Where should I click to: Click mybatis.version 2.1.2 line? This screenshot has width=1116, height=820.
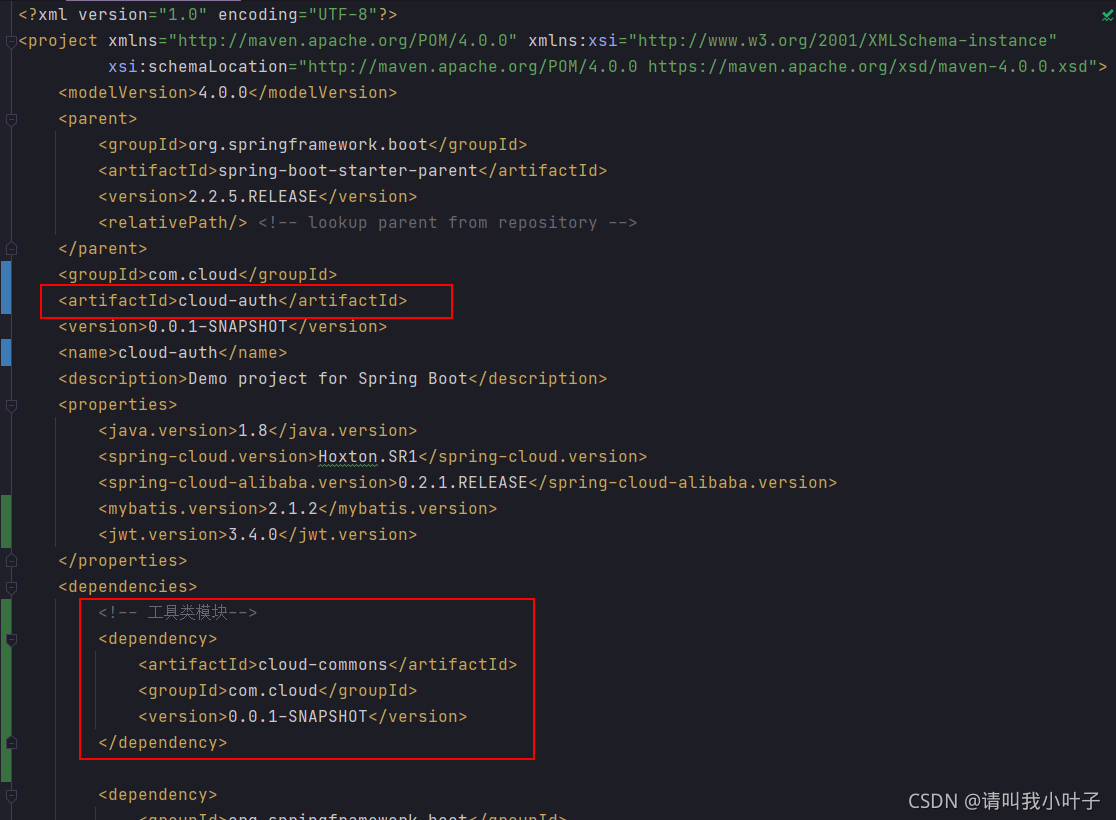pyautogui.click(x=298, y=508)
